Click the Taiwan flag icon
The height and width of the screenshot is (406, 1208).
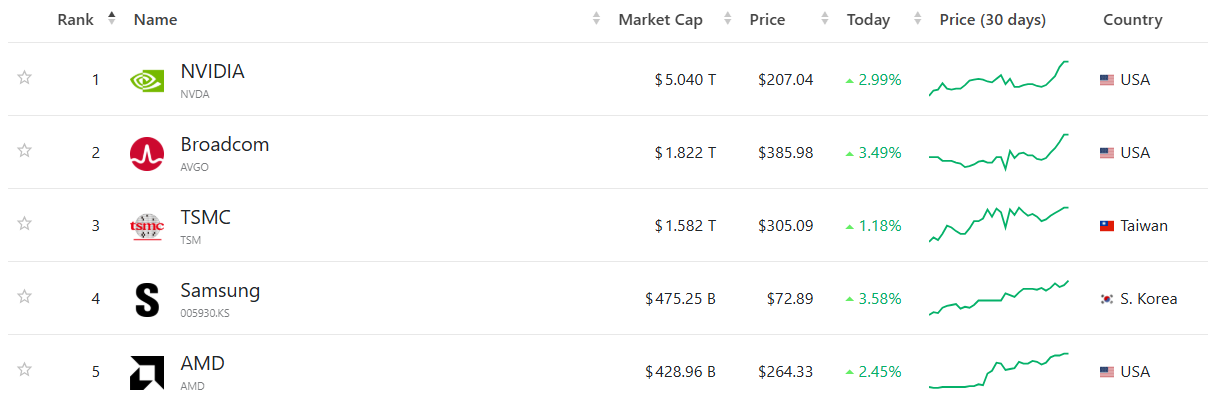coord(1106,226)
